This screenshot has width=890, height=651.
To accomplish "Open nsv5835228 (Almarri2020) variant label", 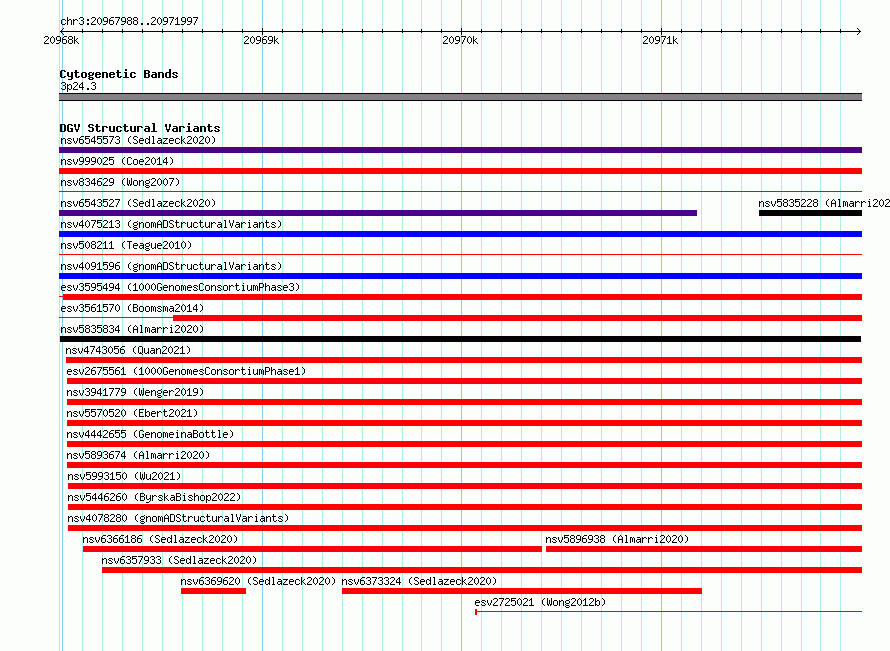I will (x=824, y=203).
